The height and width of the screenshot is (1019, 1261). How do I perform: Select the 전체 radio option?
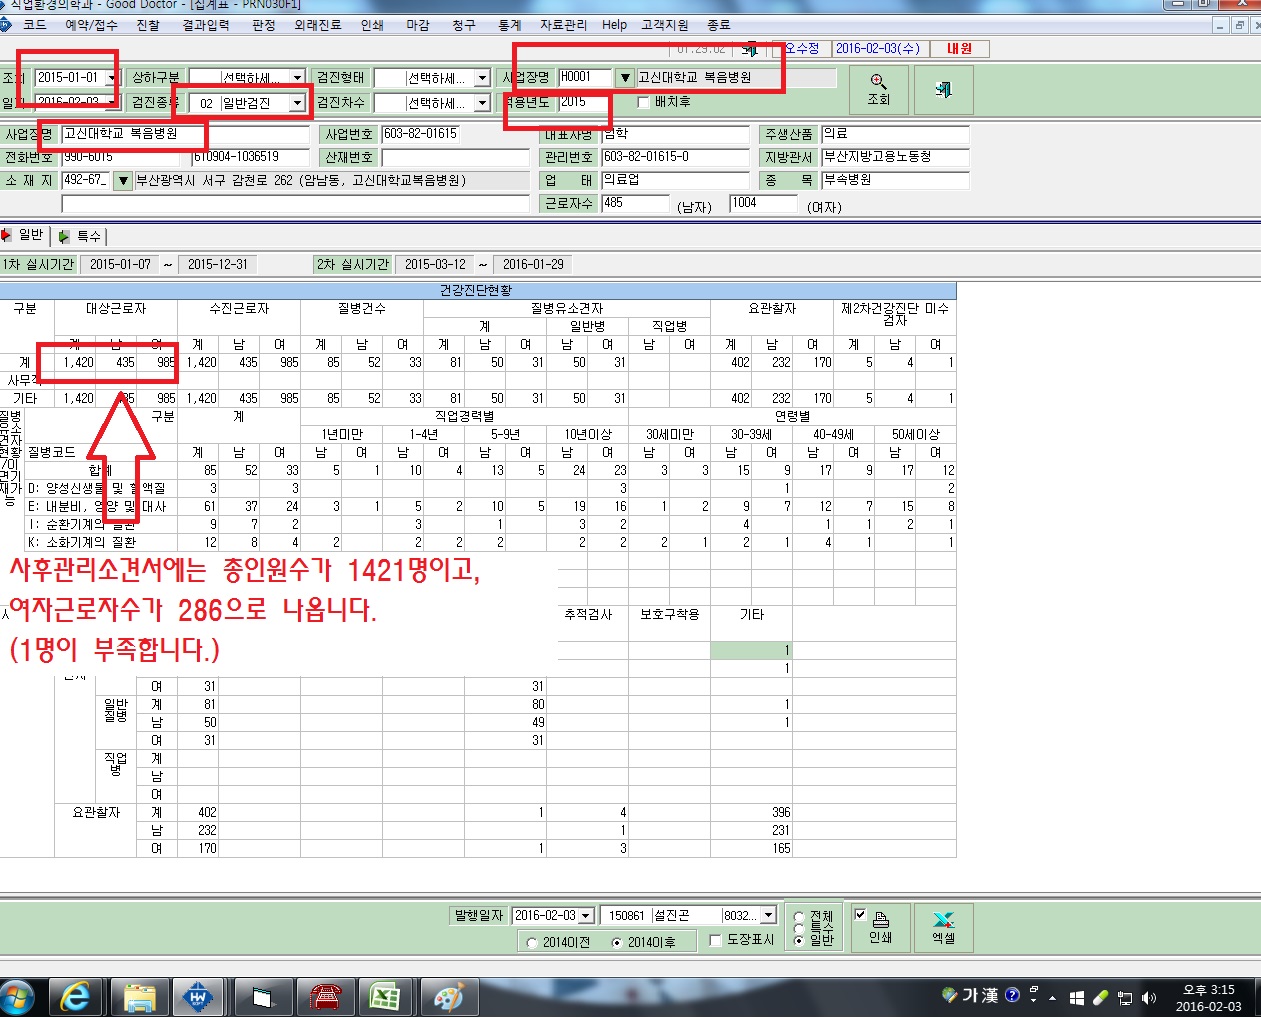click(798, 917)
